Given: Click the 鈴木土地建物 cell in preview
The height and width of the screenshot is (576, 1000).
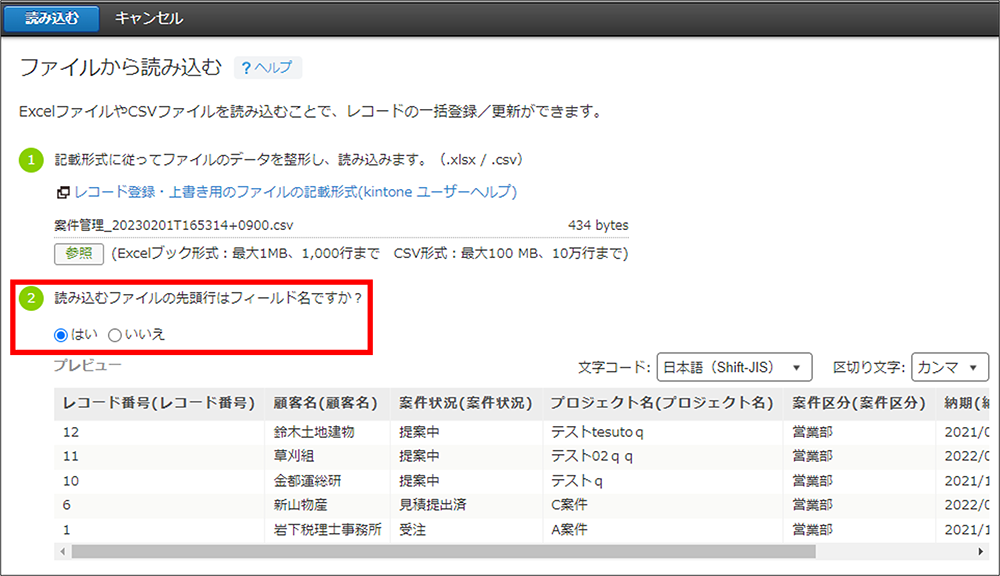Looking at the screenshot, I should (314, 432).
